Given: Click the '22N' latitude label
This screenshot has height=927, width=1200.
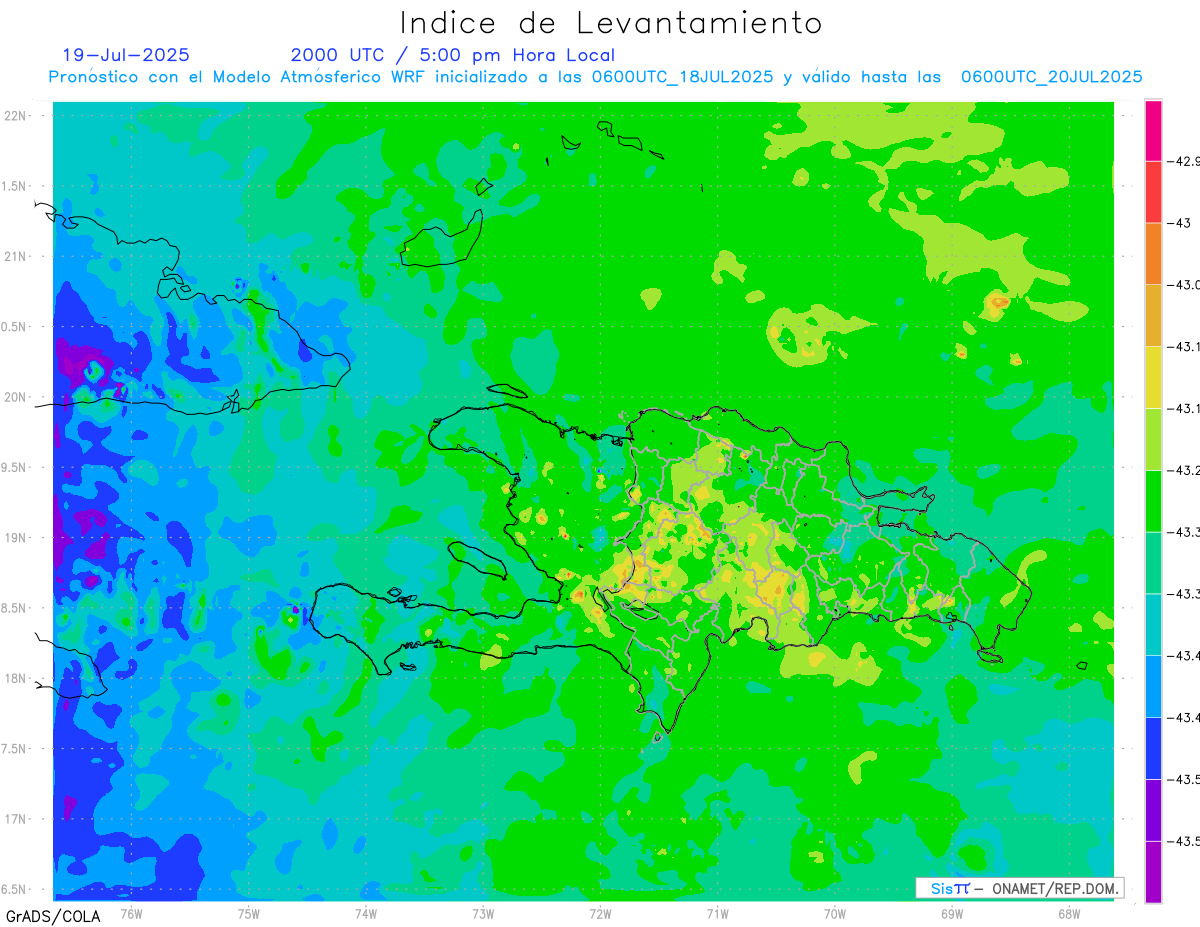Looking at the screenshot, I should (15, 116).
